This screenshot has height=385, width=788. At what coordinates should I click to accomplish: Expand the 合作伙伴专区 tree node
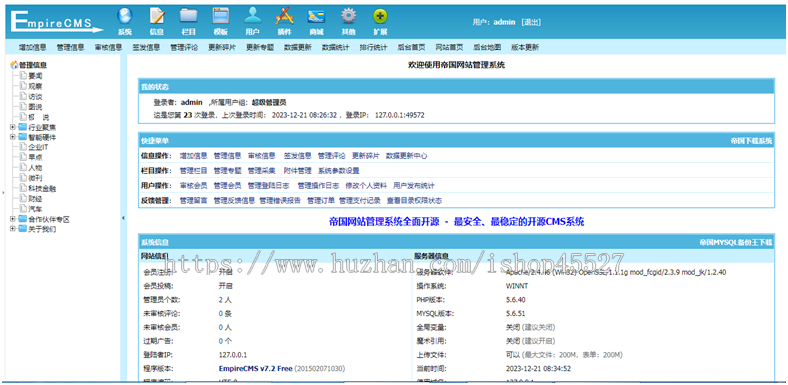coord(13,219)
